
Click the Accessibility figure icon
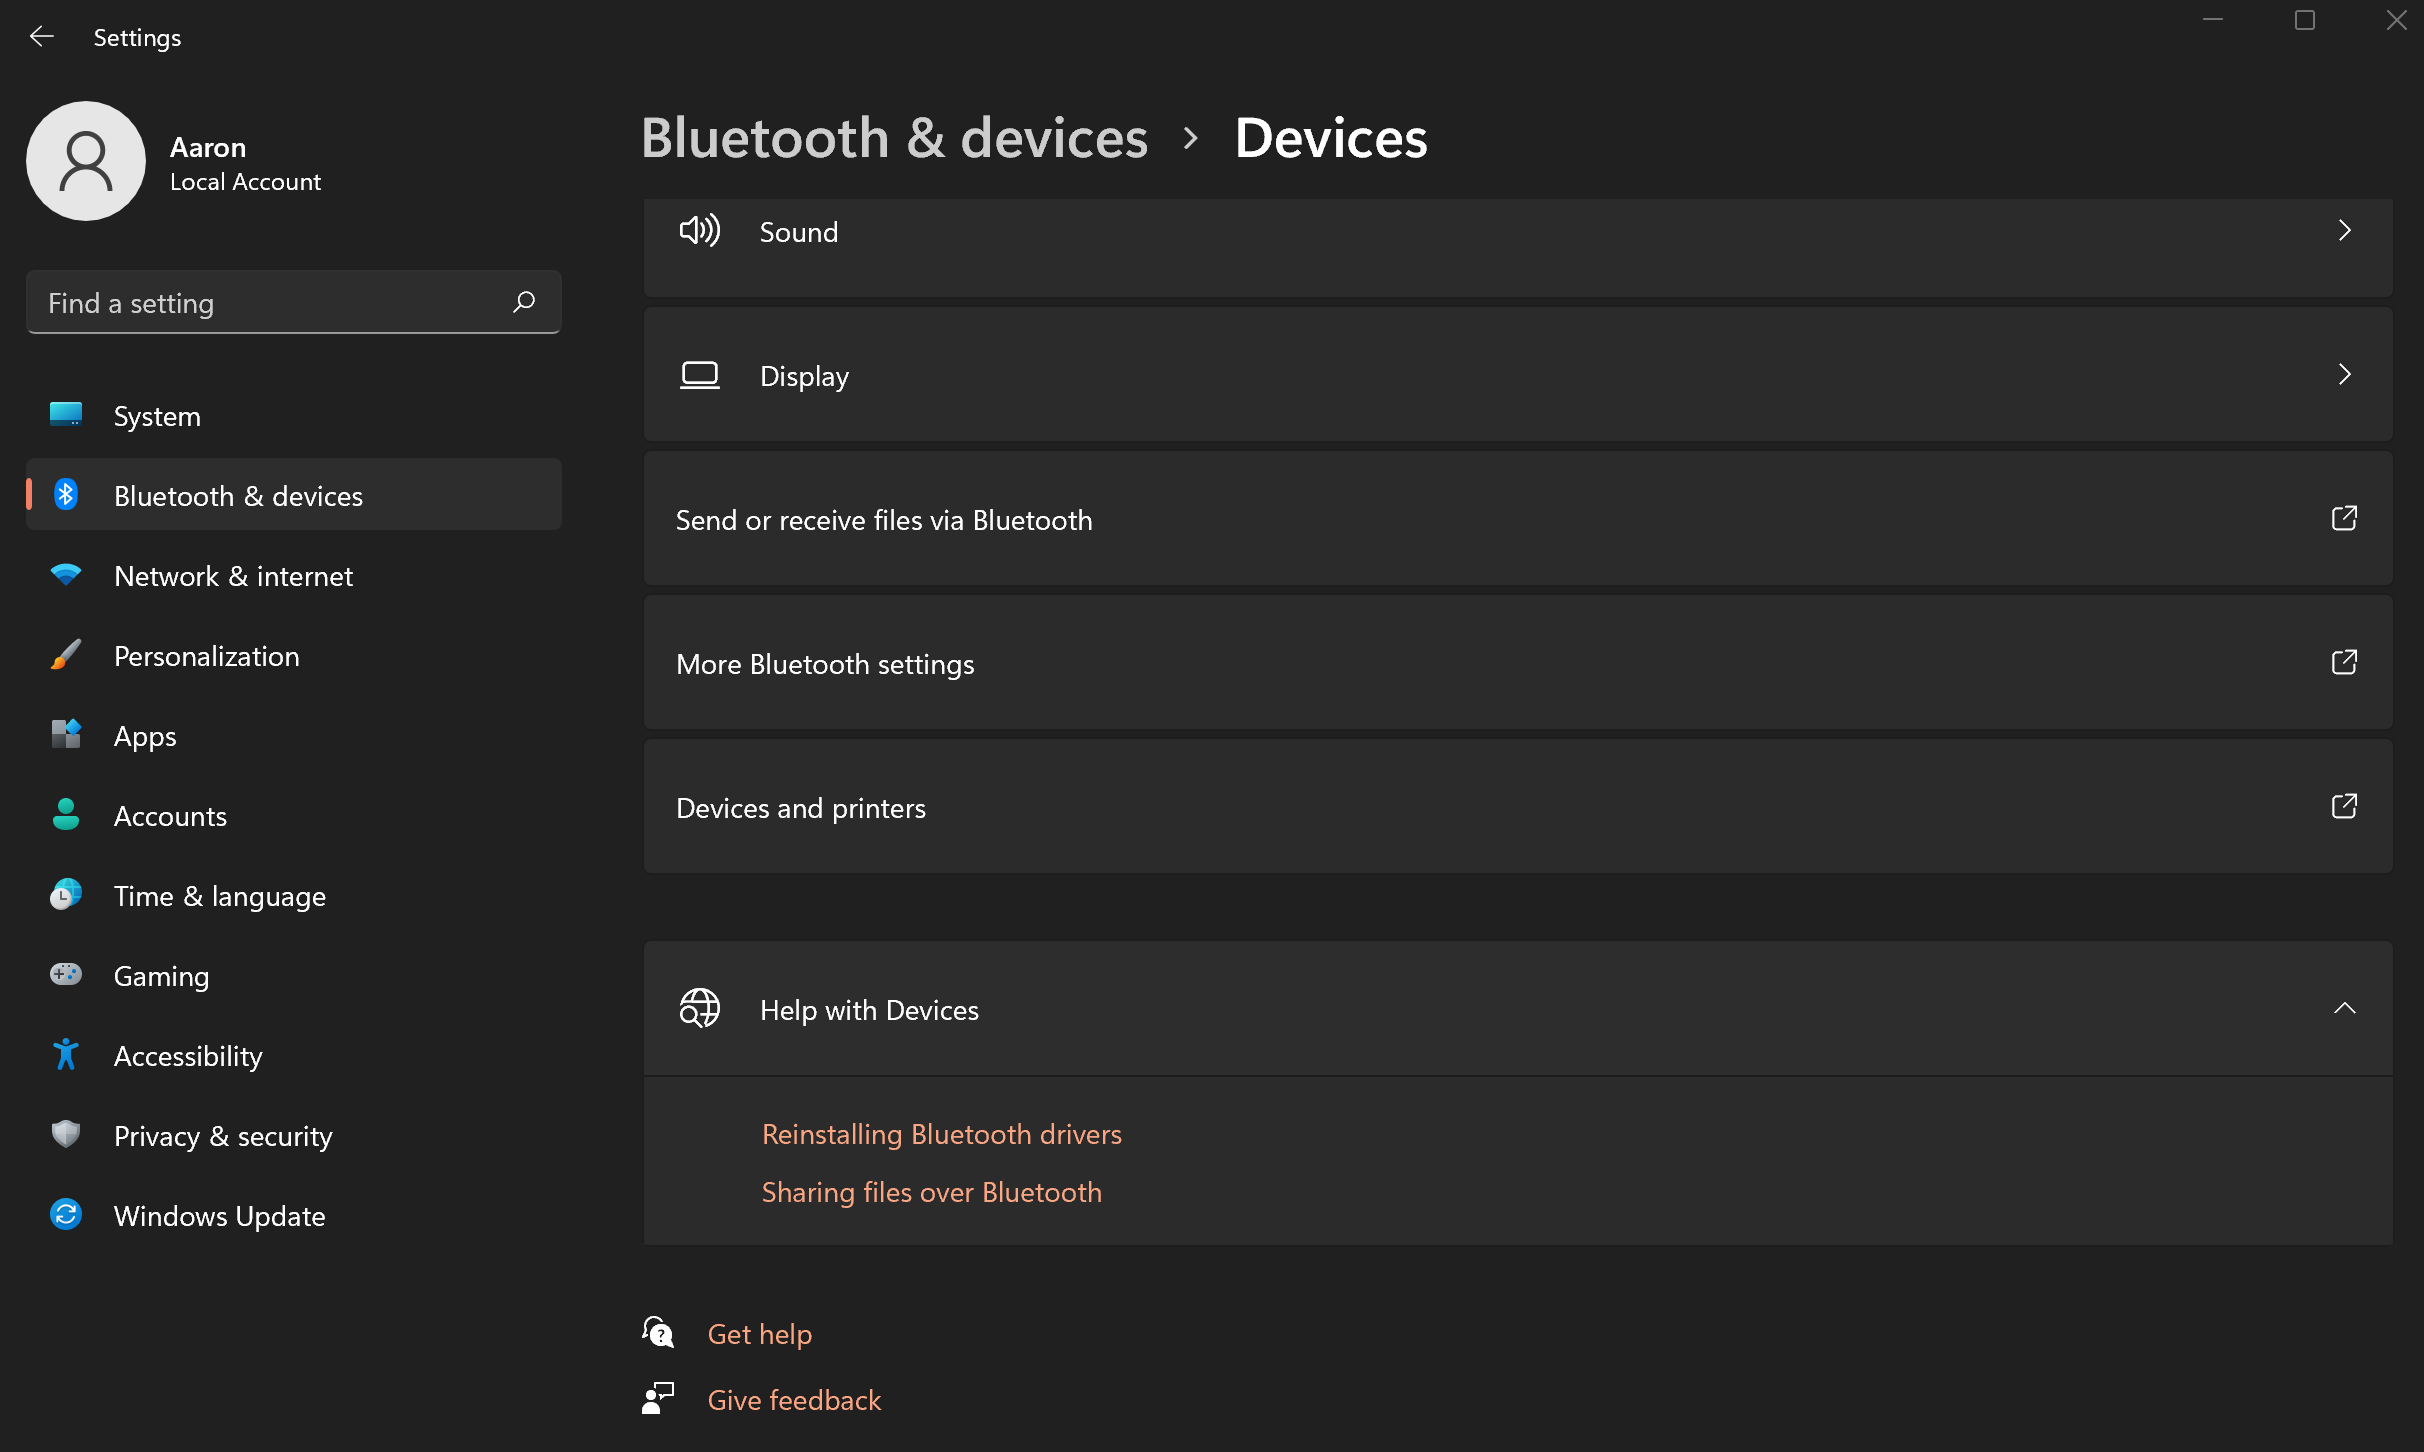click(x=66, y=1055)
